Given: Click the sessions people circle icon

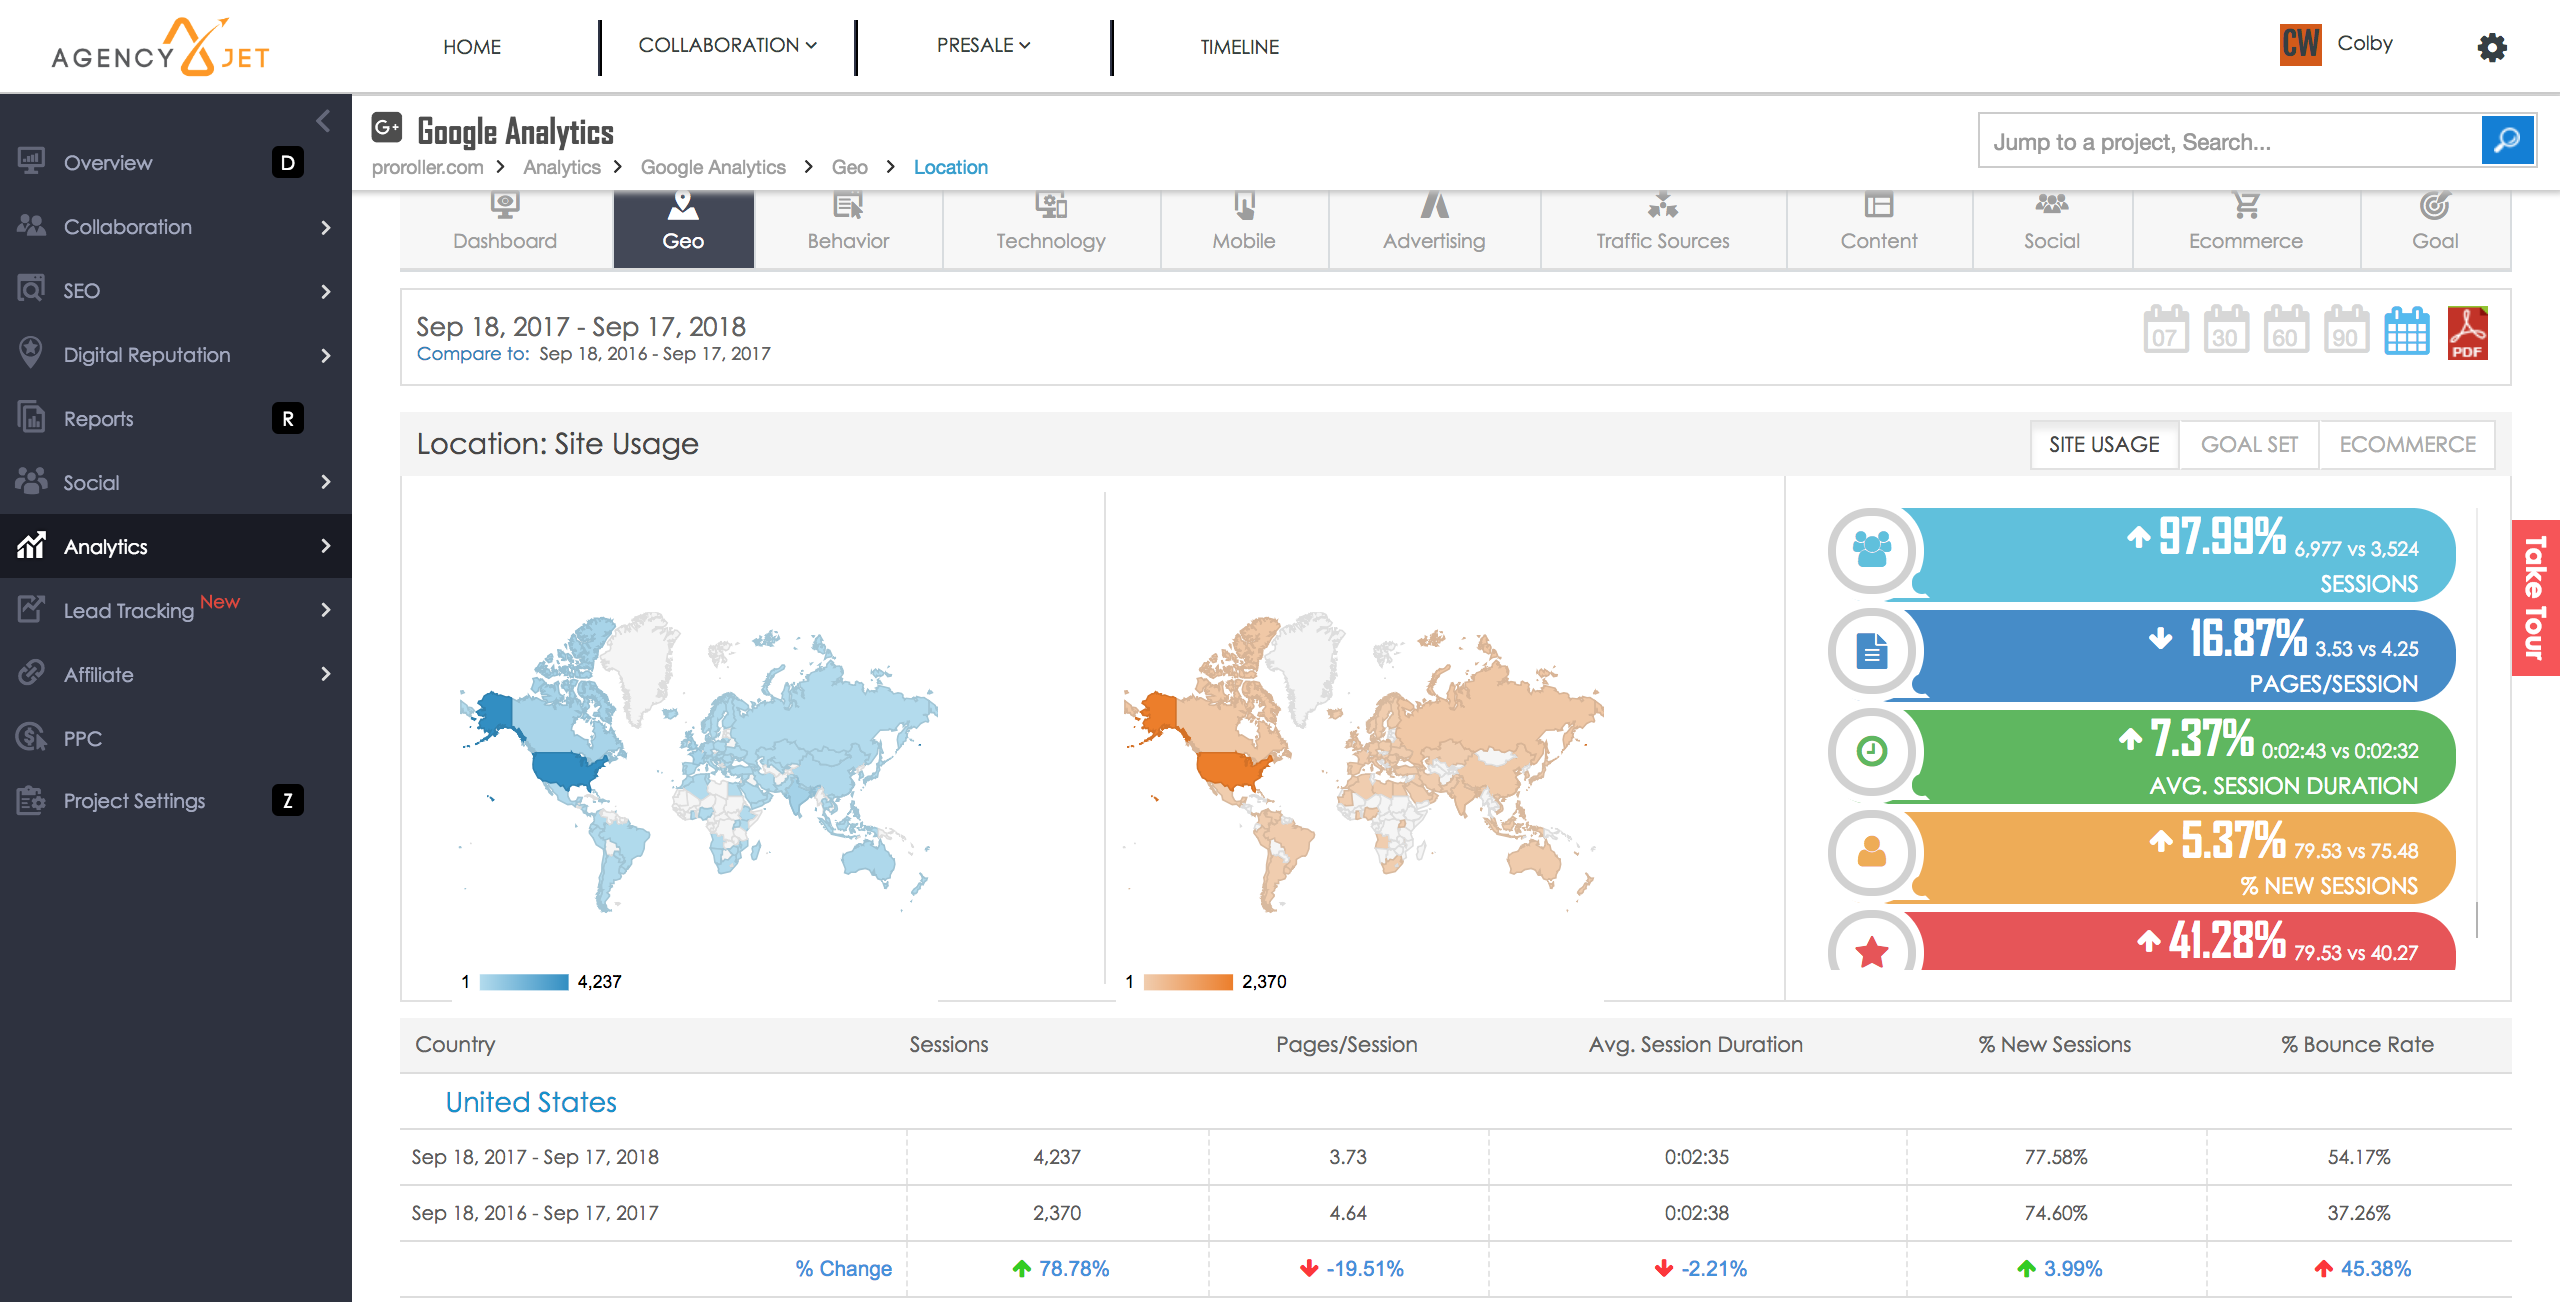Looking at the screenshot, I should (1871, 550).
